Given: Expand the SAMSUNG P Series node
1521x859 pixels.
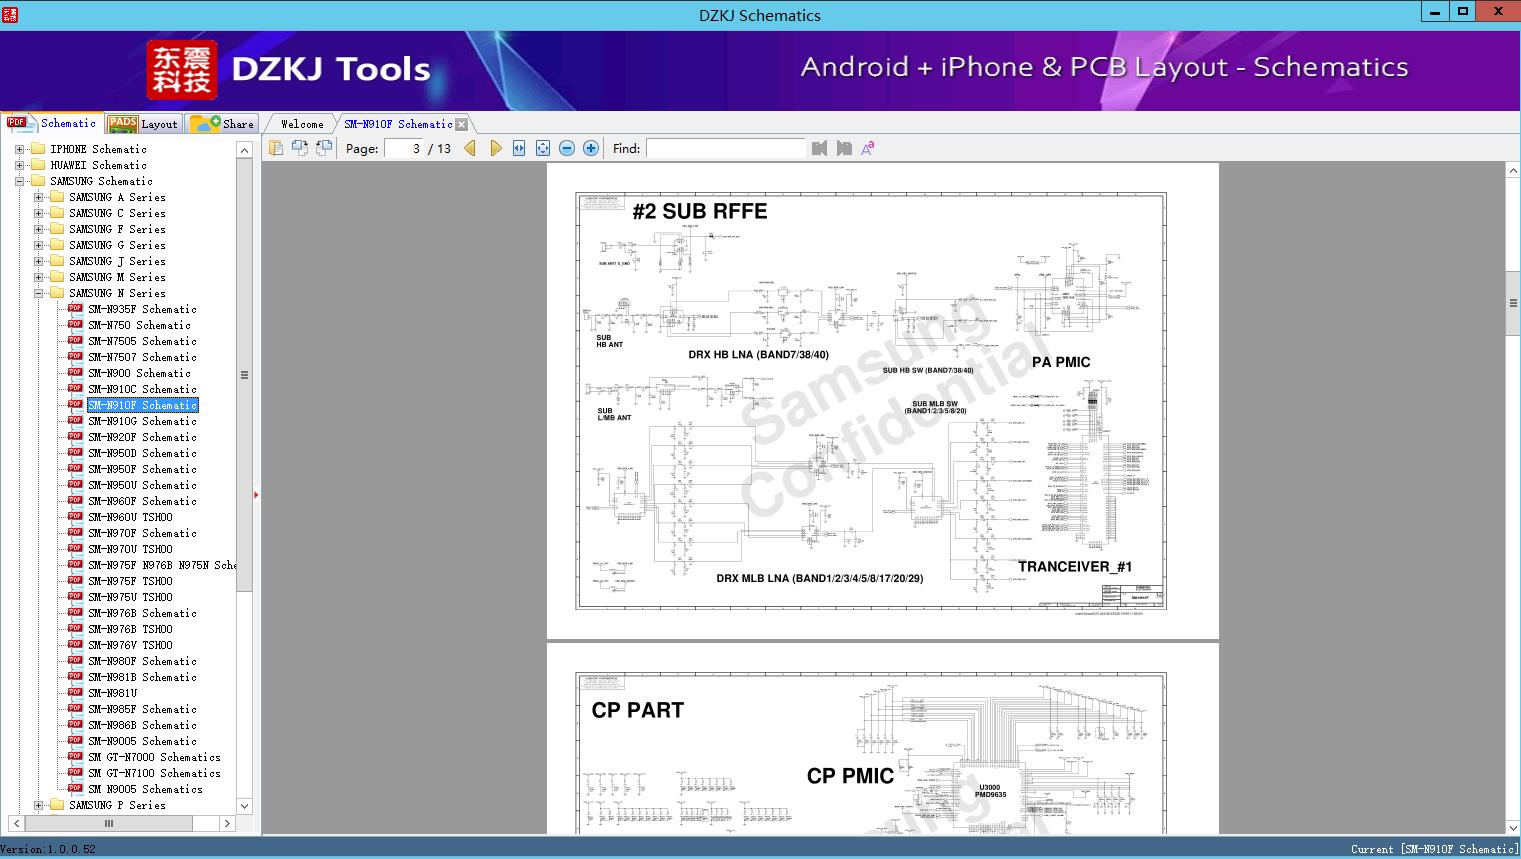Looking at the screenshot, I should (38, 805).
